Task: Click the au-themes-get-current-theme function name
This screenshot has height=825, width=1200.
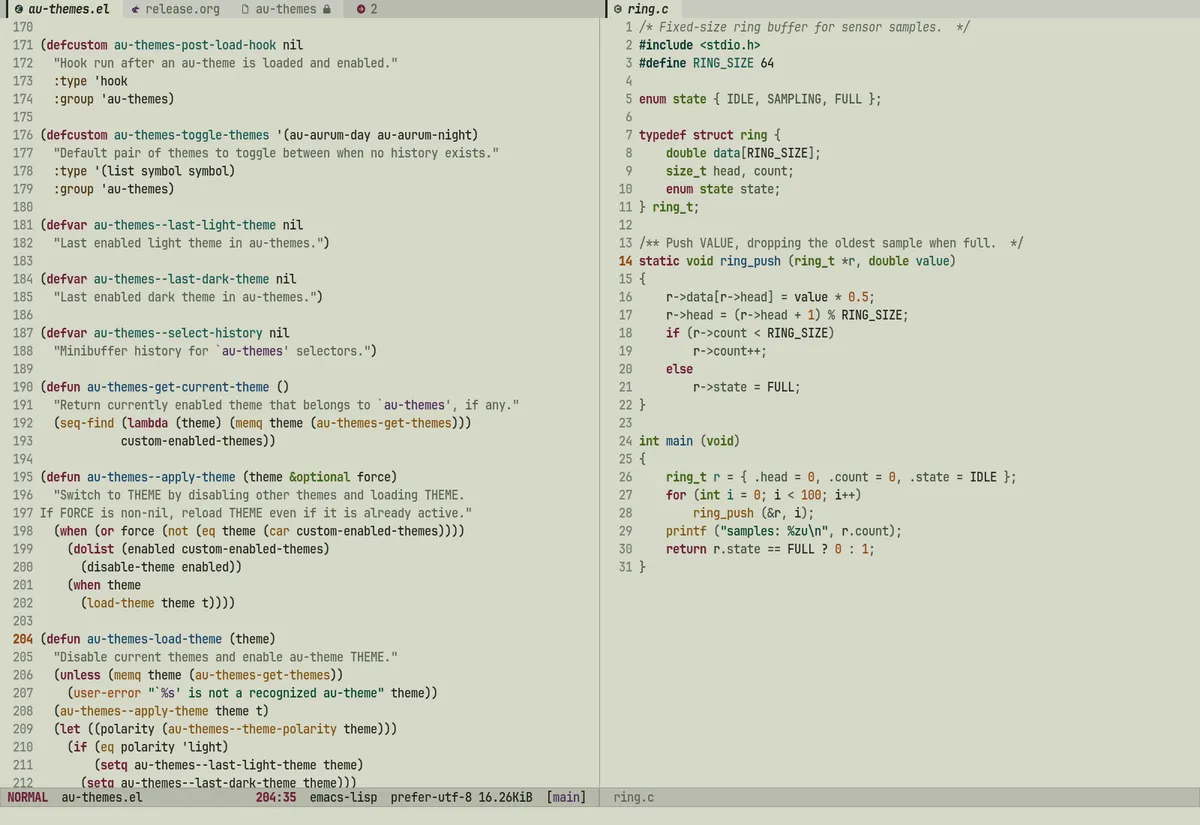Action: click(x=178, y=387)
